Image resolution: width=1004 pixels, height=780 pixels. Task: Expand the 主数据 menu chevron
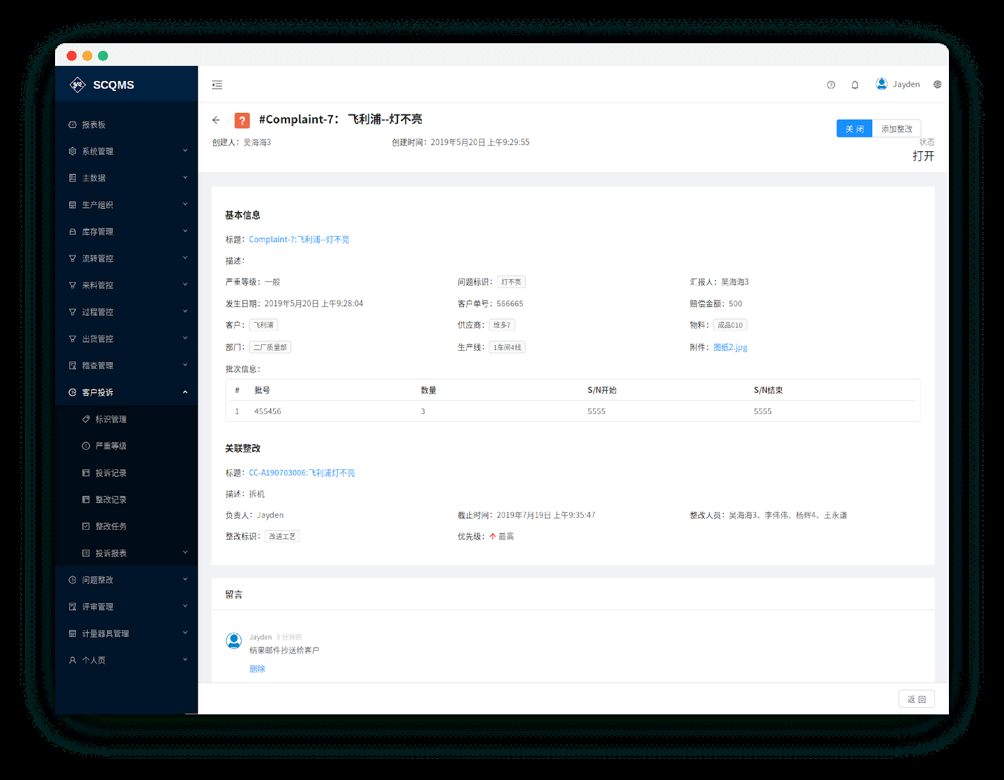[x=185, y=178]
